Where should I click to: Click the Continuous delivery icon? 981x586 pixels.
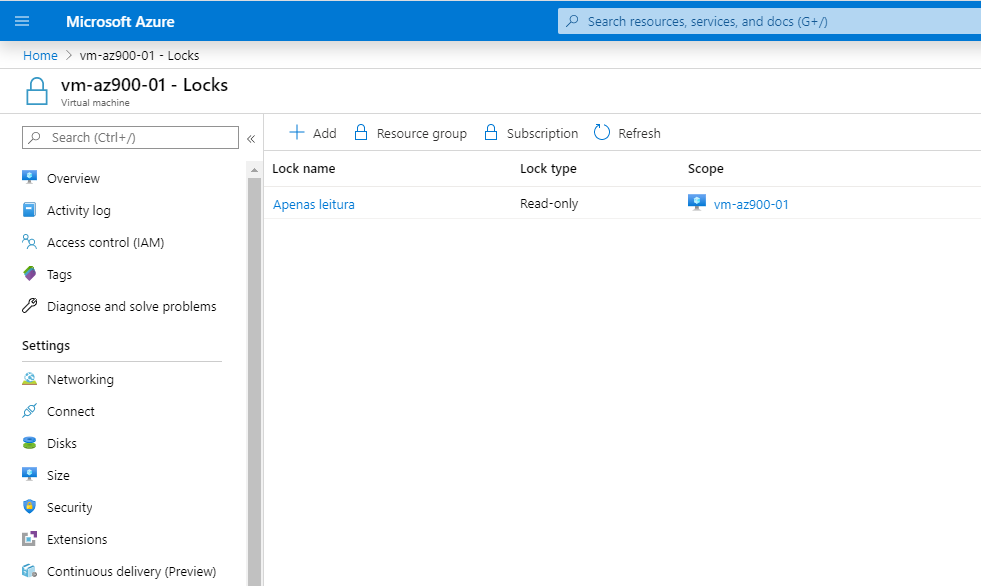click(x=29, y=570)
